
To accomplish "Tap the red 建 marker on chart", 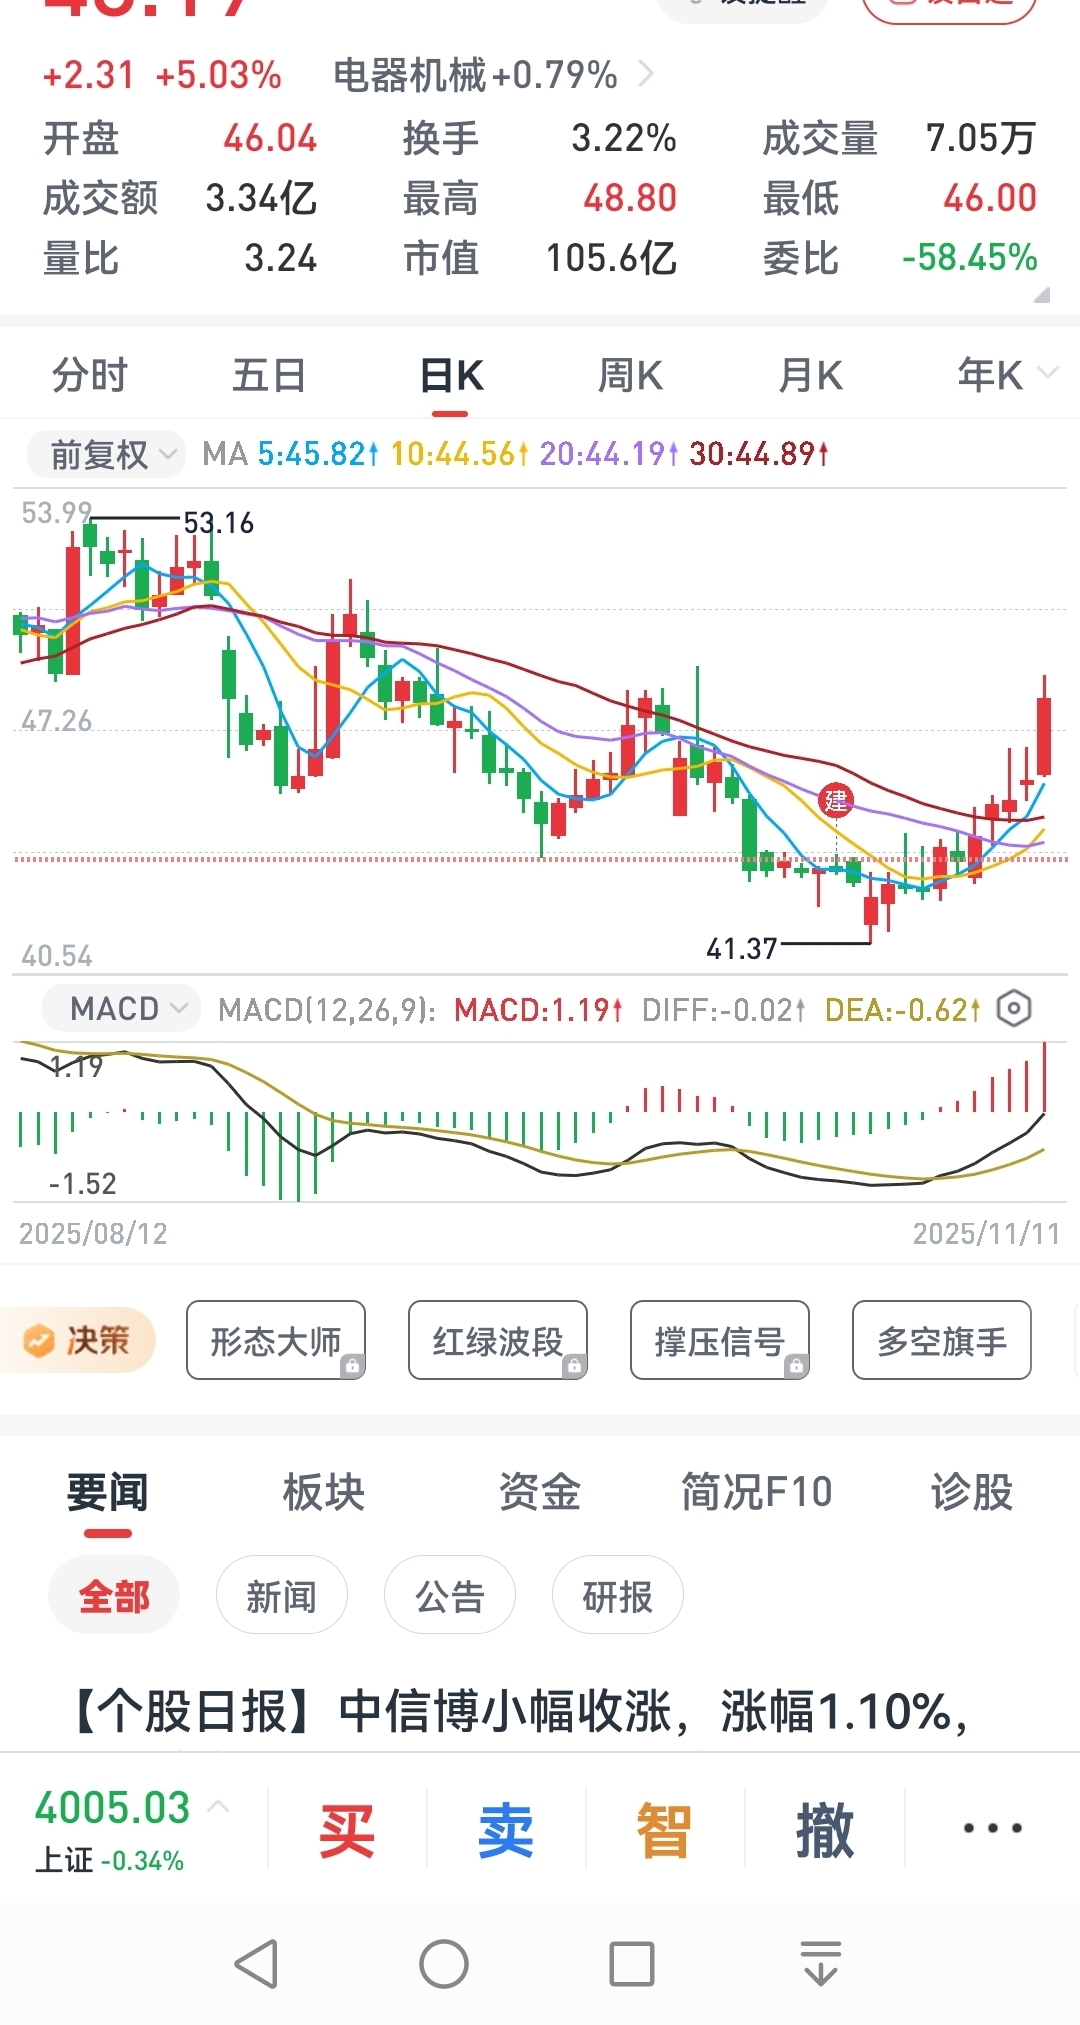I will click(836, 800).
